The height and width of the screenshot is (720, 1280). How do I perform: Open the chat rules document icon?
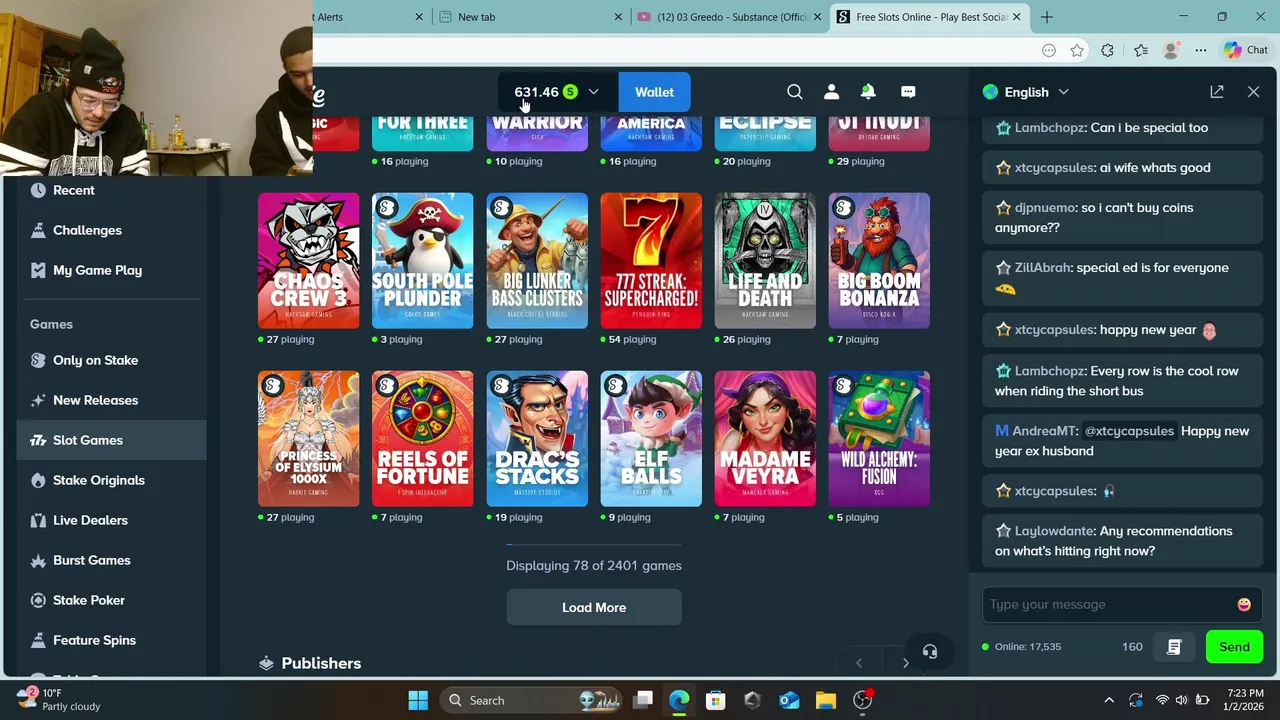coord(1174,647)
